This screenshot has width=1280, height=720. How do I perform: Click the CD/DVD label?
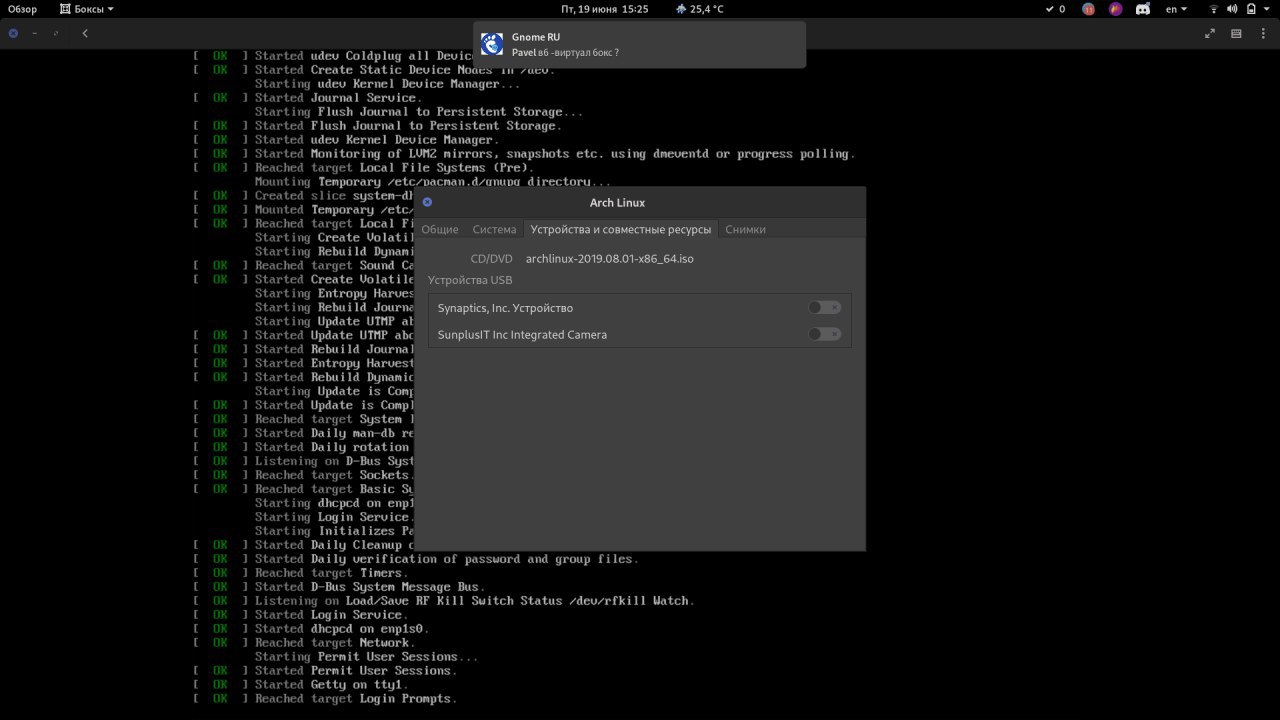coord(491,258)
